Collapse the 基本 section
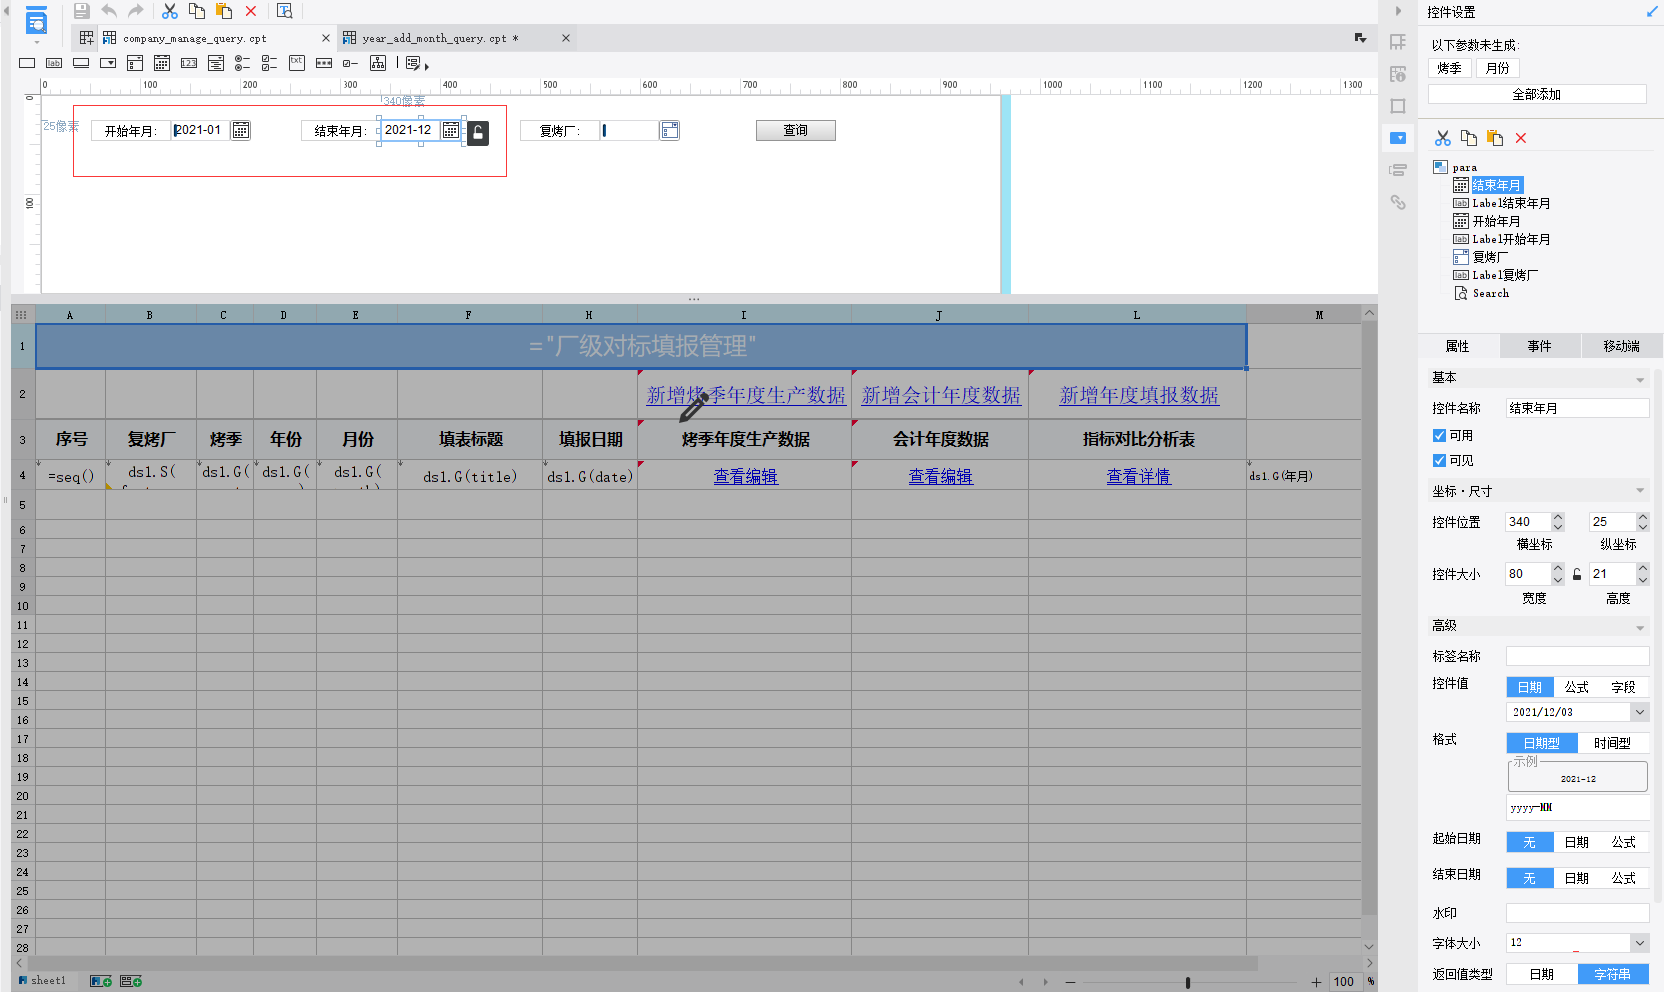Screen dimensions: 1664x992 (x=1640, y=380)
